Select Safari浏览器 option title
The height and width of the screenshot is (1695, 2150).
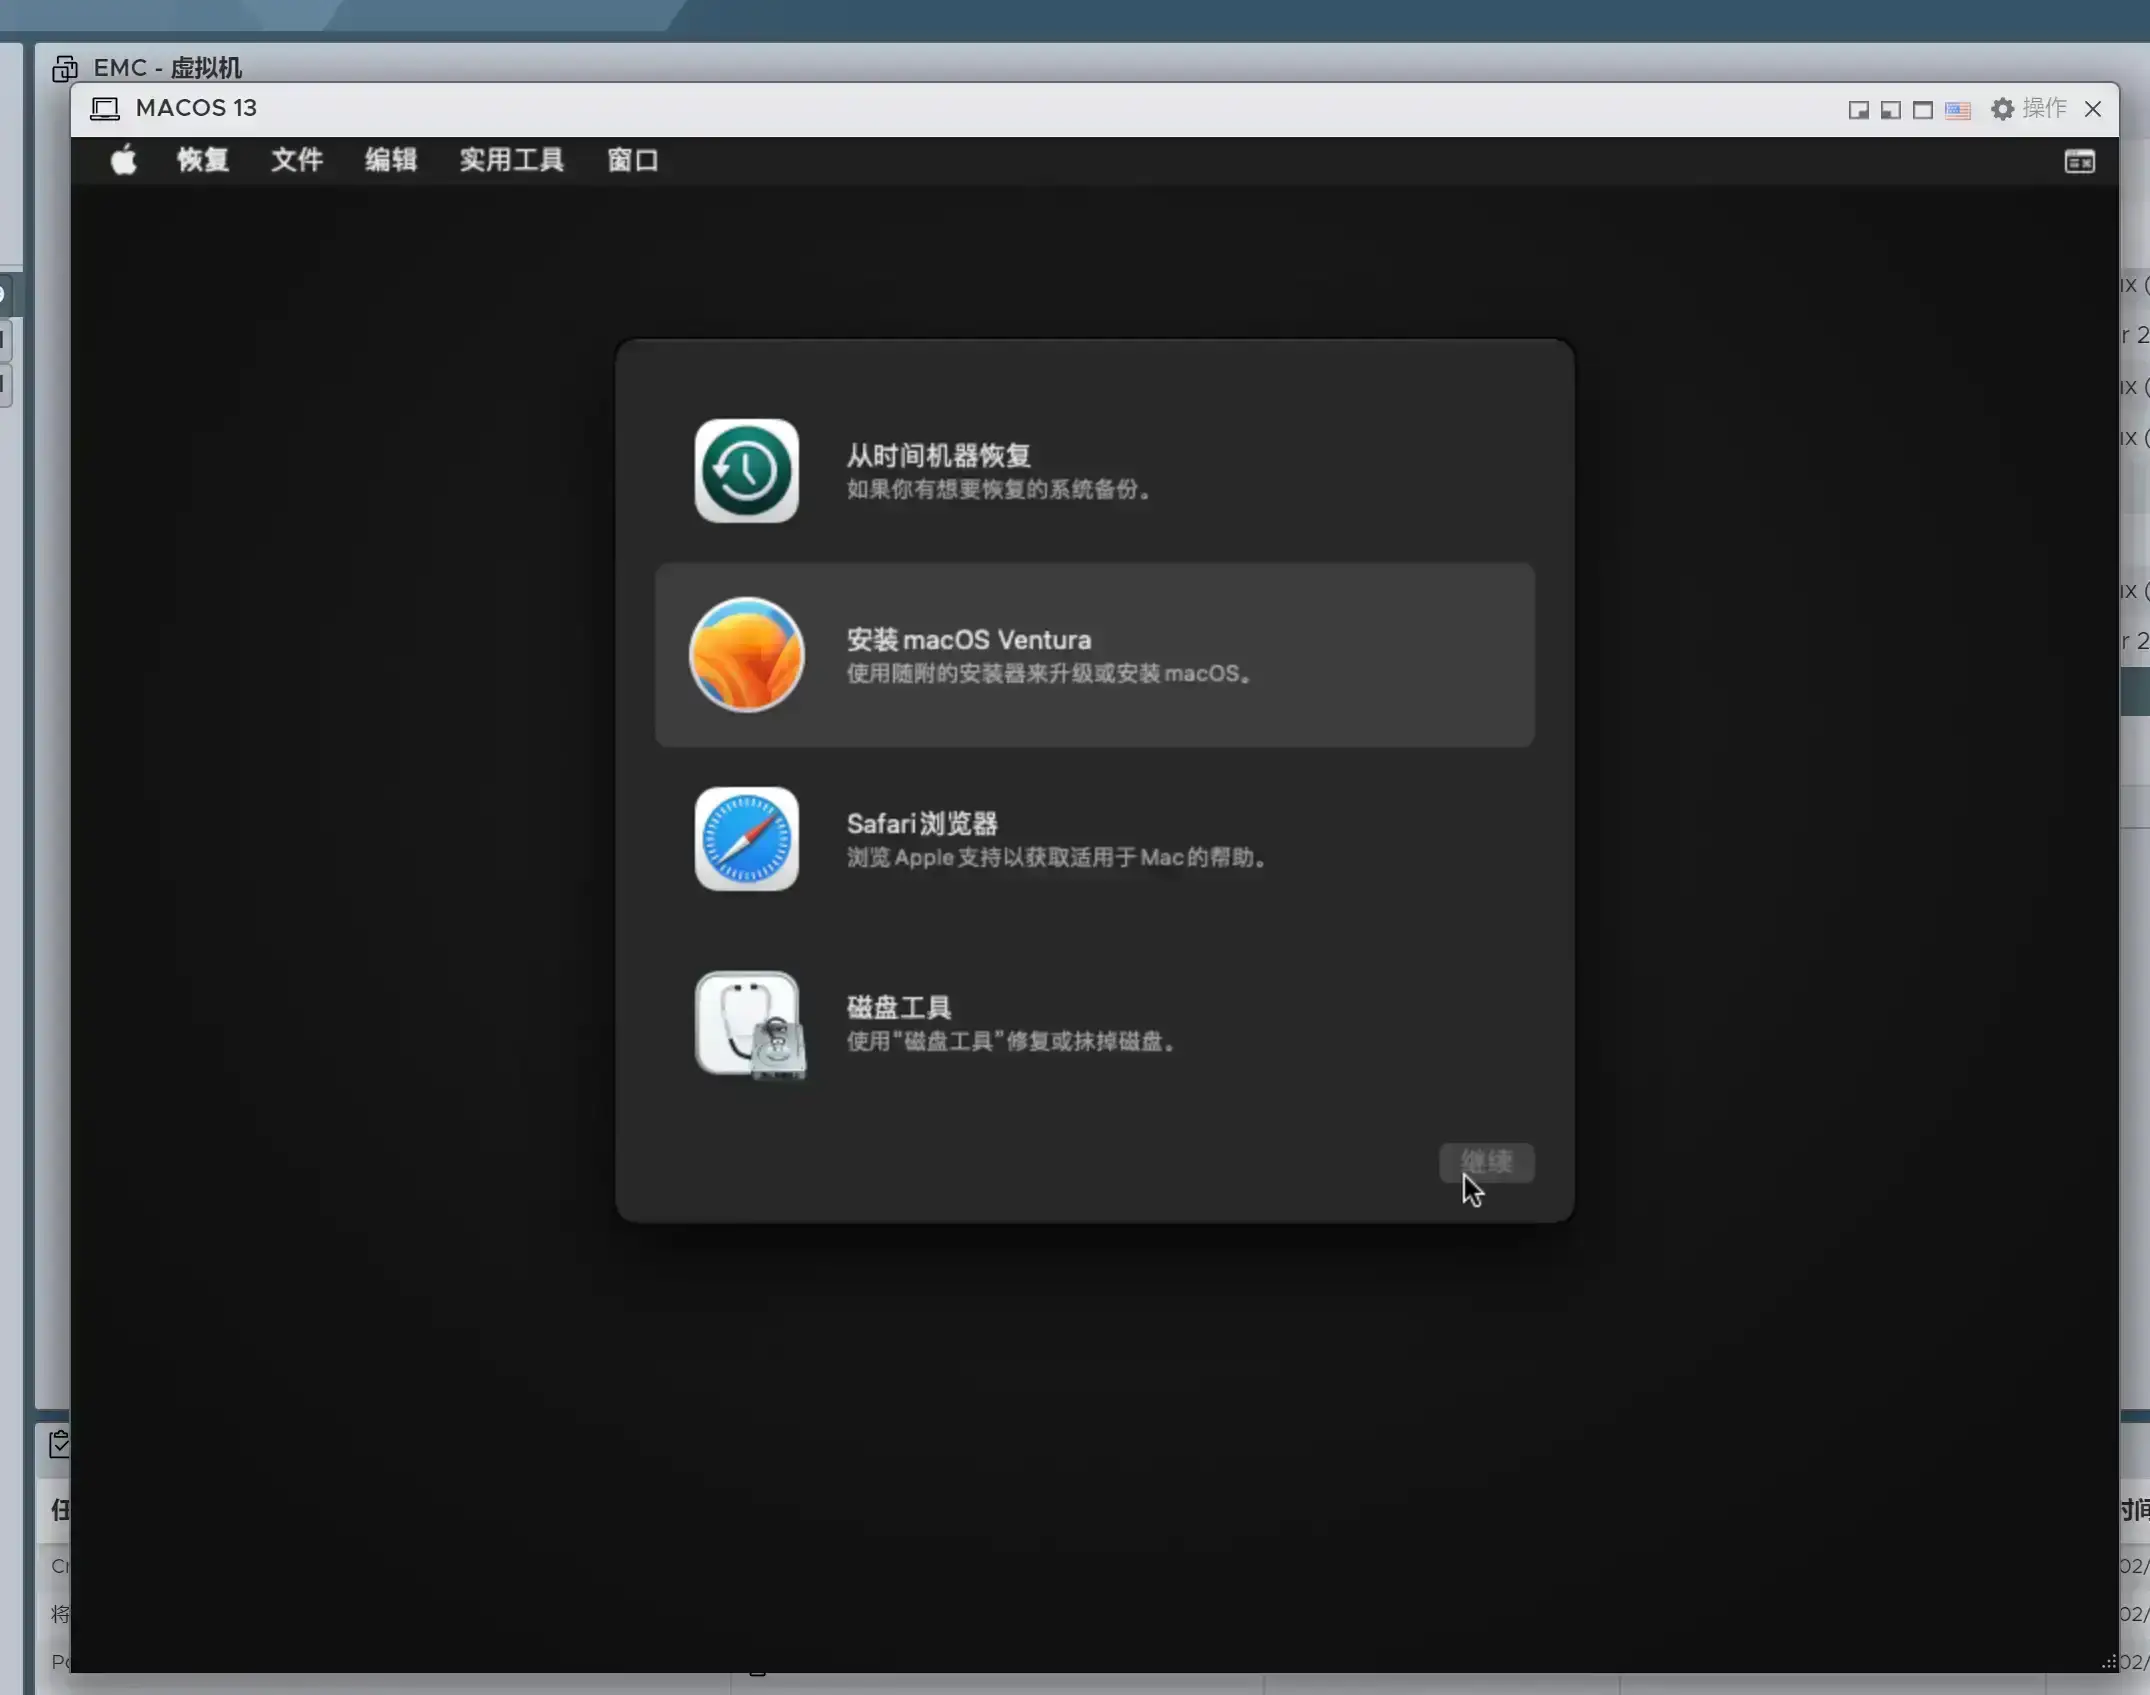click(922, 824)
